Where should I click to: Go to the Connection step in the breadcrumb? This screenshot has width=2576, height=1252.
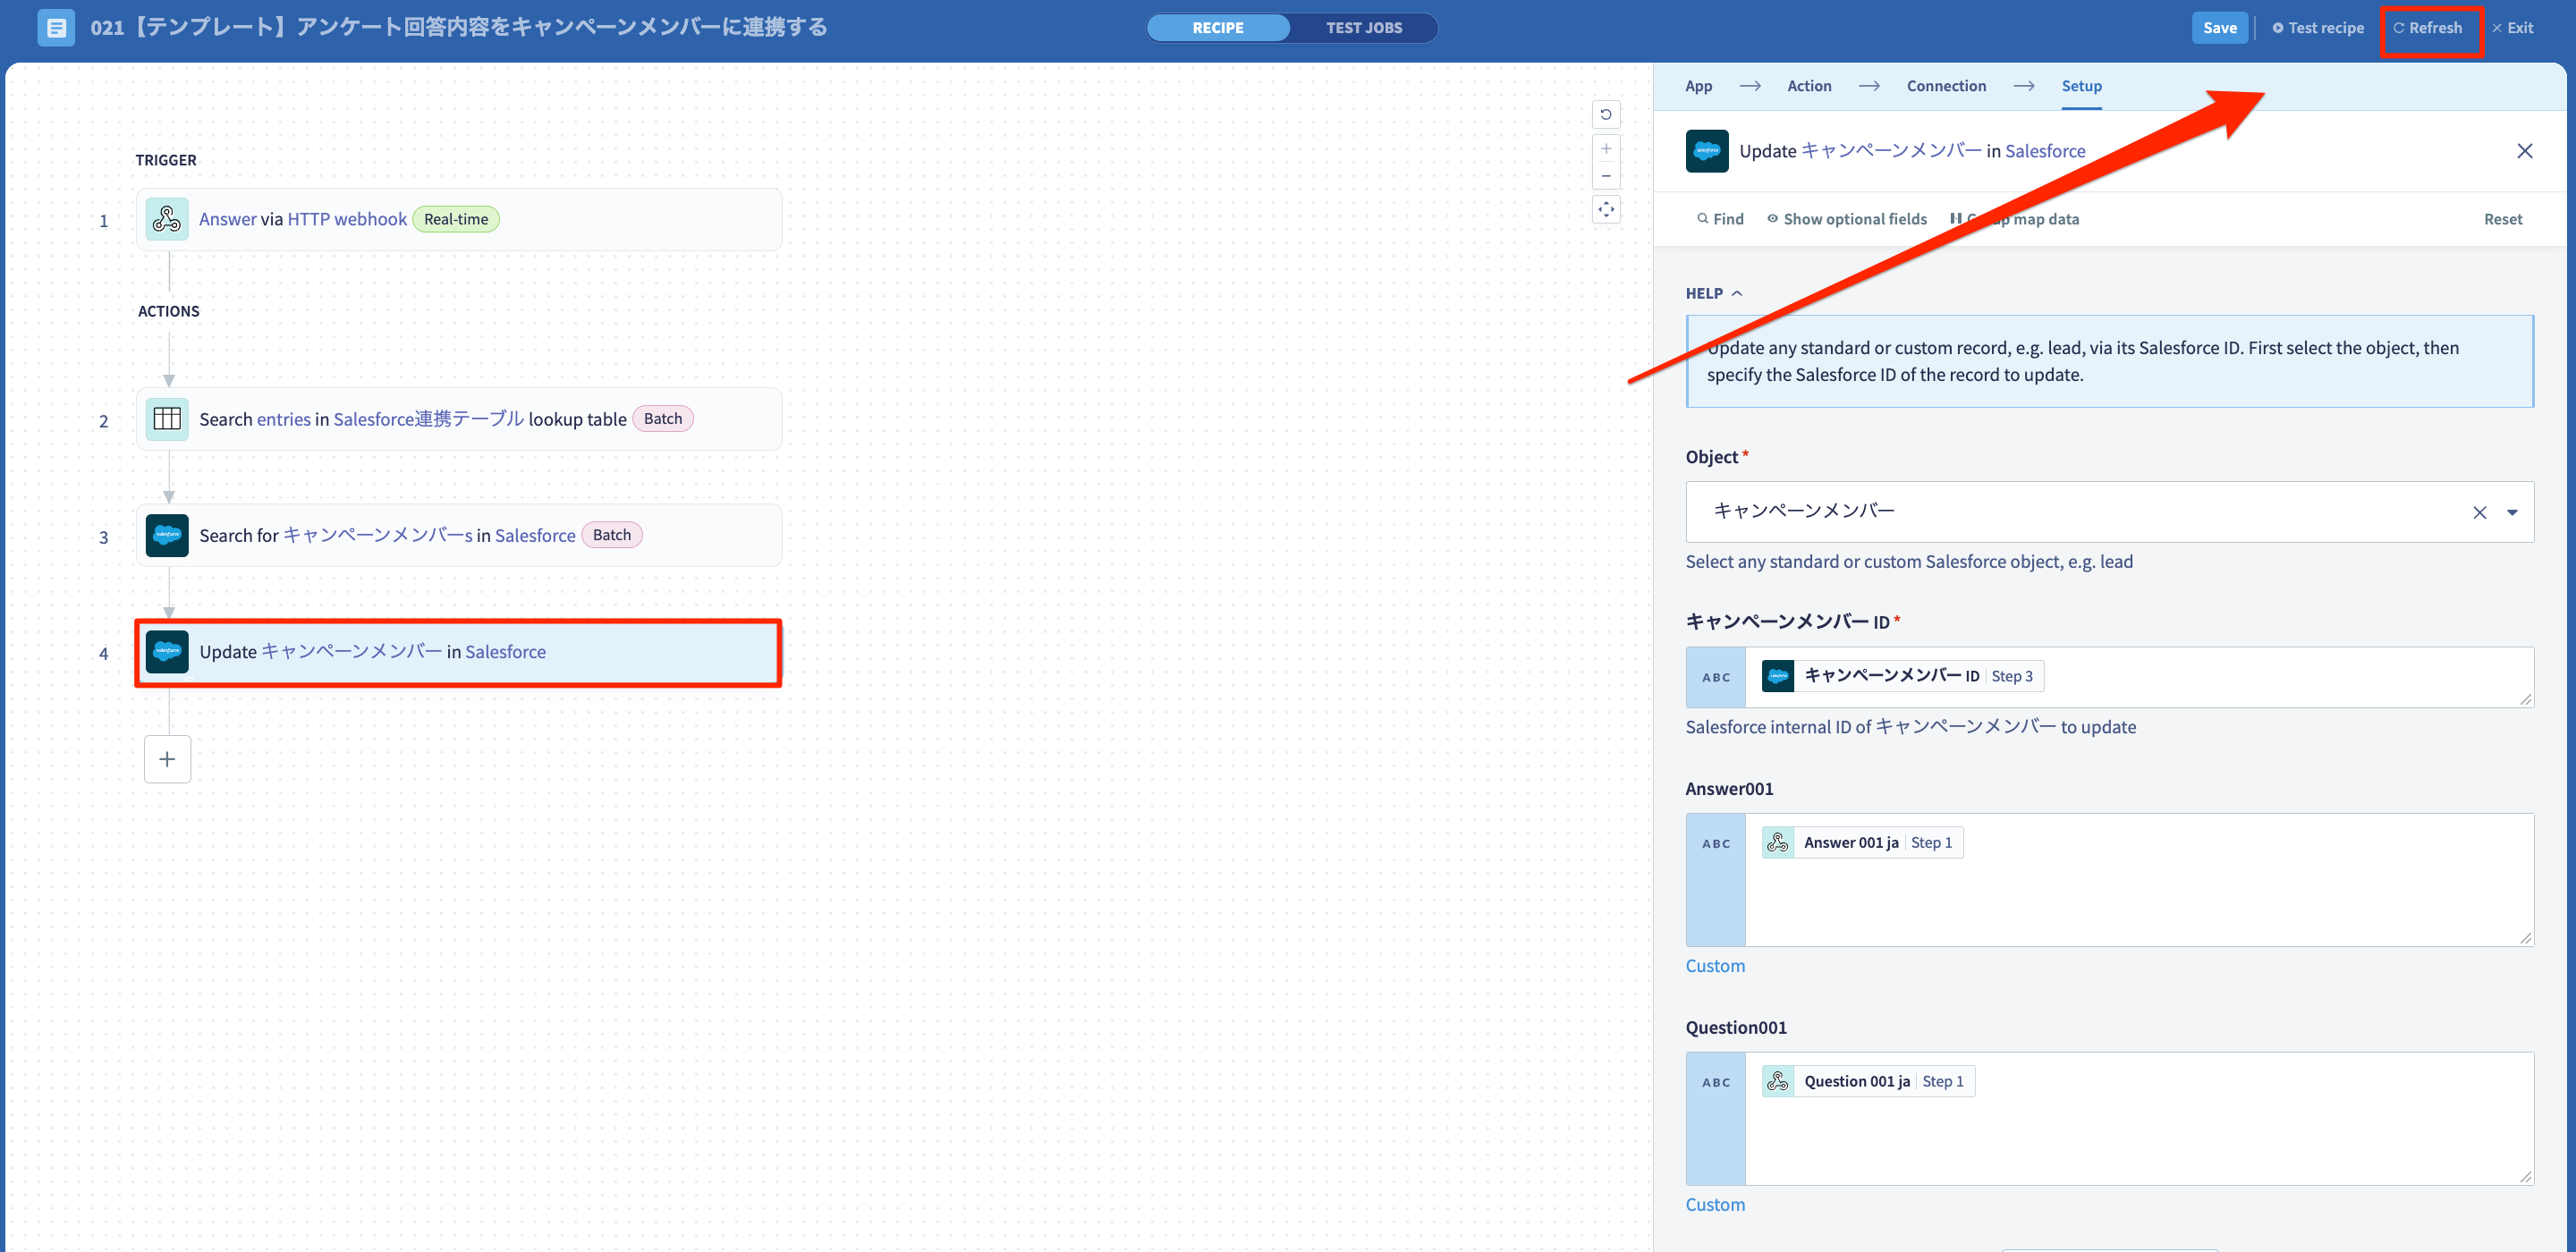1946,86
